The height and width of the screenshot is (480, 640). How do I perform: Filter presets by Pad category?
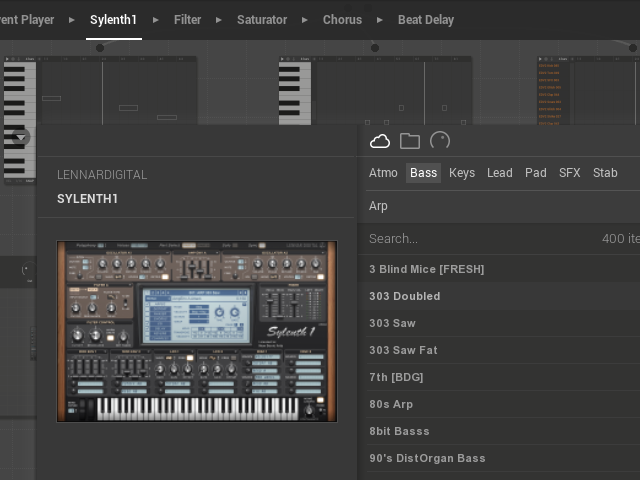click(536, 173)
